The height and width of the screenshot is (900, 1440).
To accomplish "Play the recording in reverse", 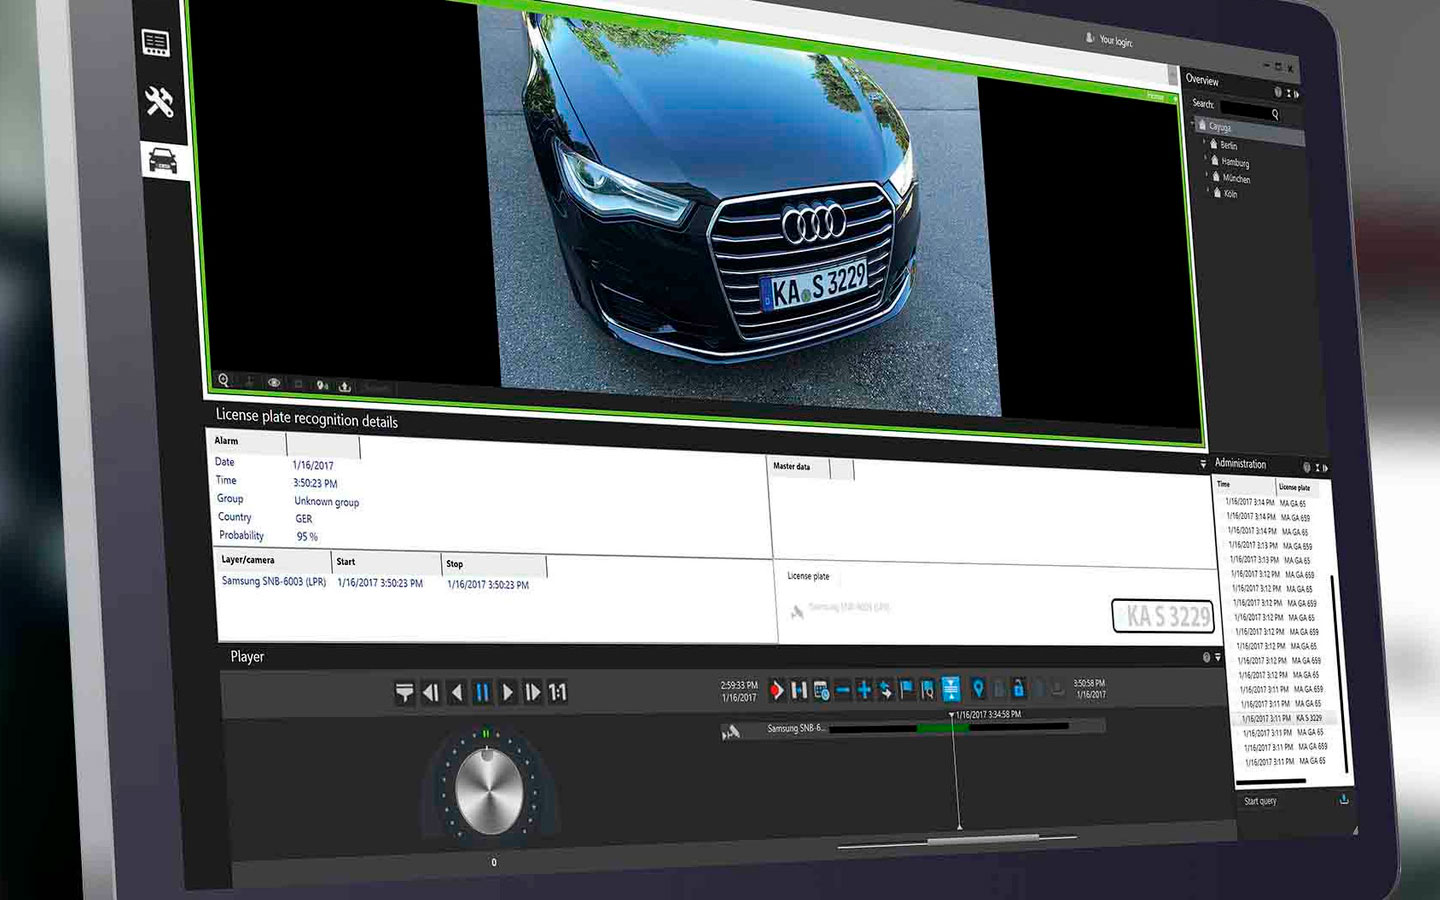I will [x=457, y=692].
